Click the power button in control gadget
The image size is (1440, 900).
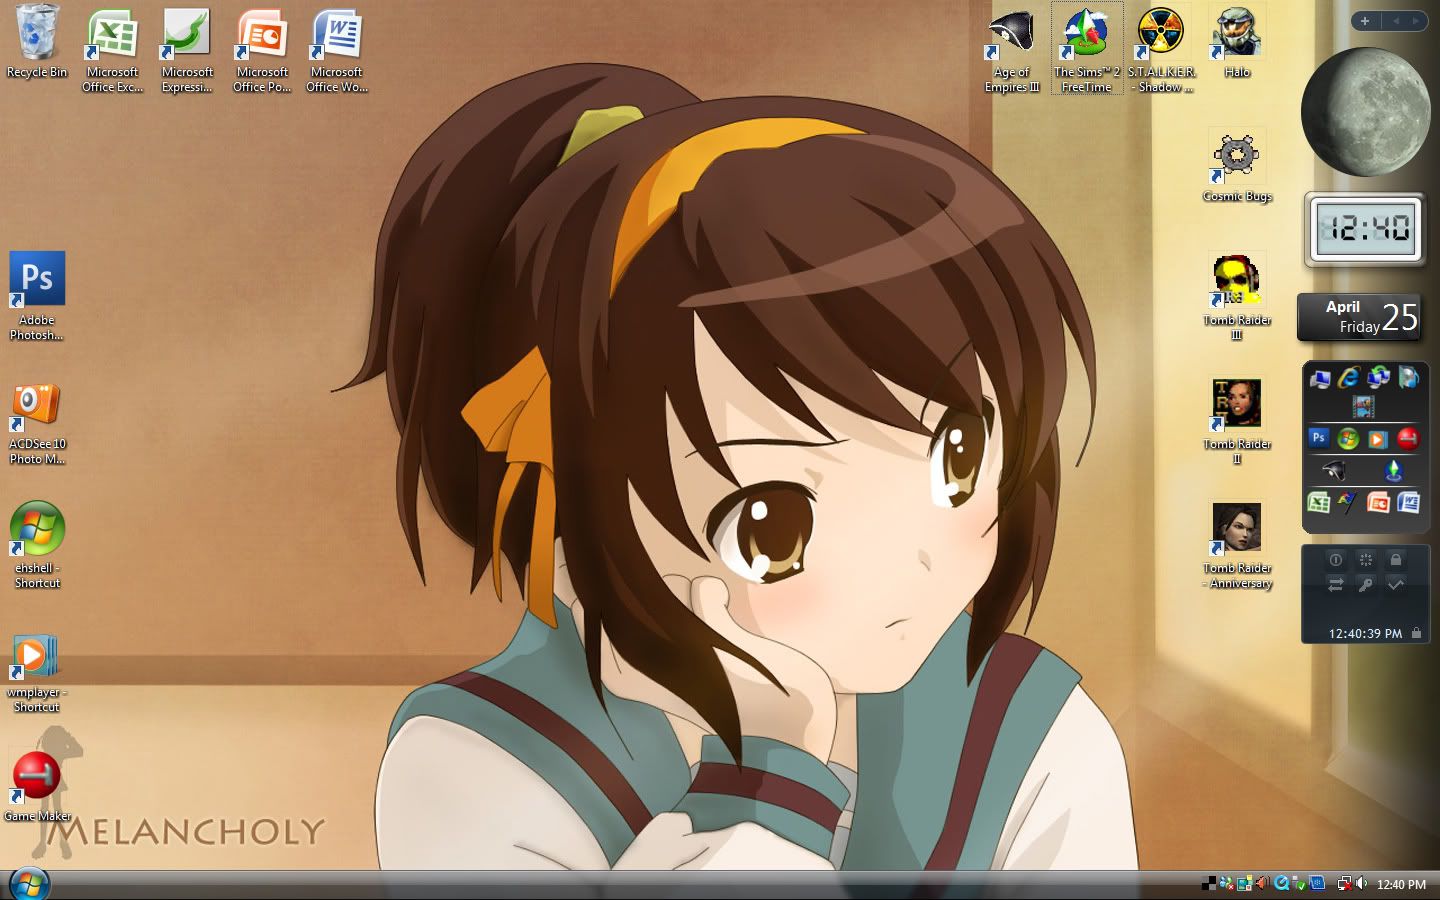pyautogui.click(x=1336, y=560)
